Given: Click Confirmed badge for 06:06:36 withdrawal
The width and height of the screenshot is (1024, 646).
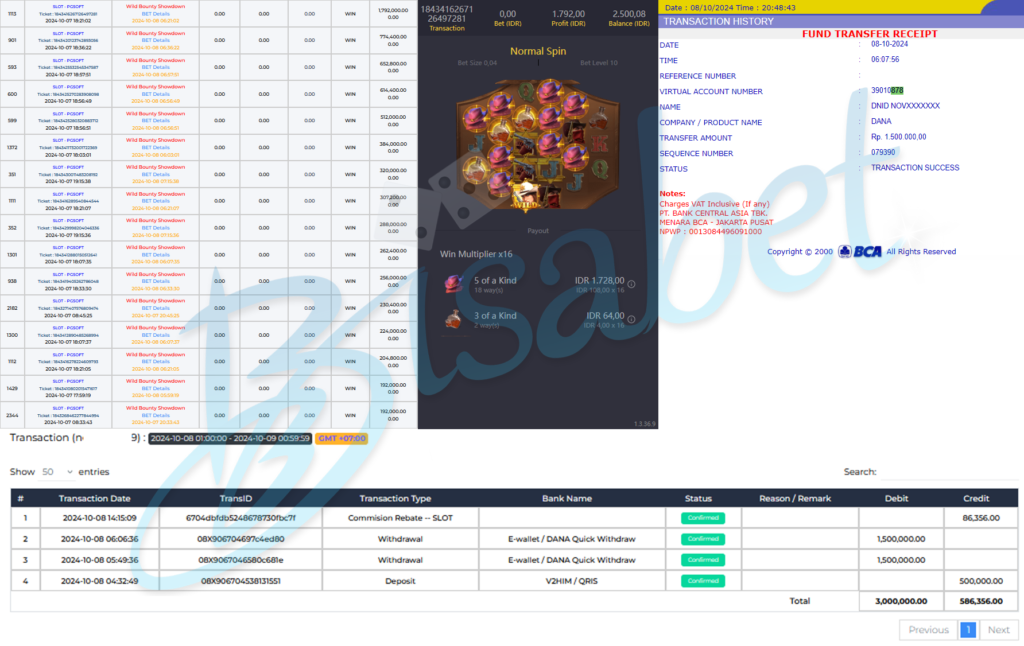Looking at the screenshot, I should click(703, 539).
